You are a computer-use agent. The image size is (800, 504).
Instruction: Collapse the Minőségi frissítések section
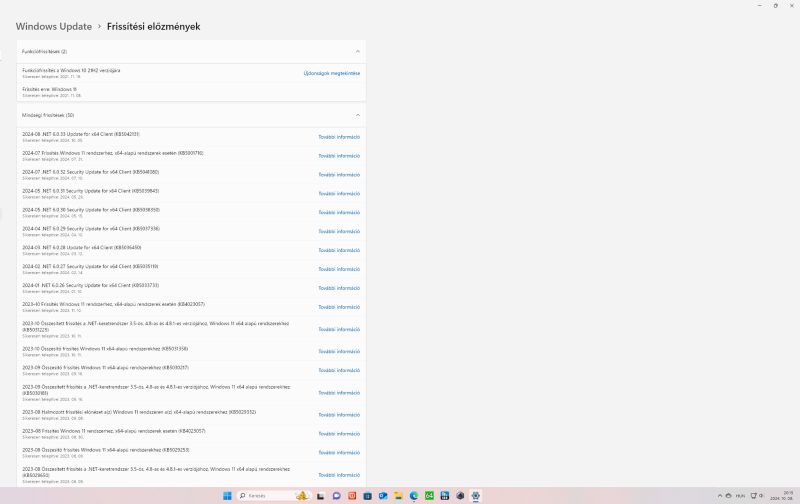[x=358, y=115]
